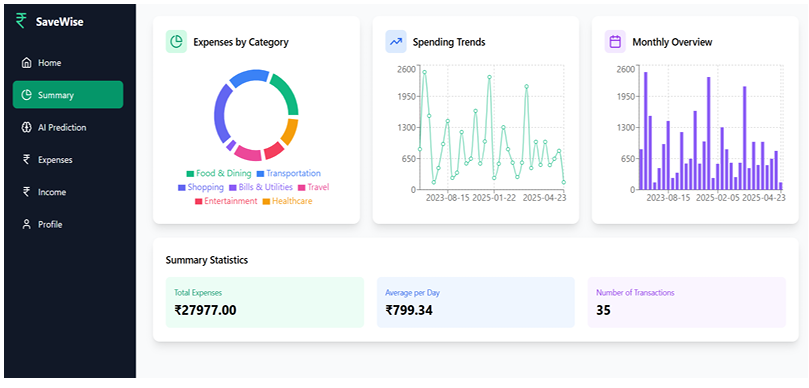Viewport: 809px width, 388px height.
Task: Click the highest peak point in Spending Trends
Action: pos(424,72)
